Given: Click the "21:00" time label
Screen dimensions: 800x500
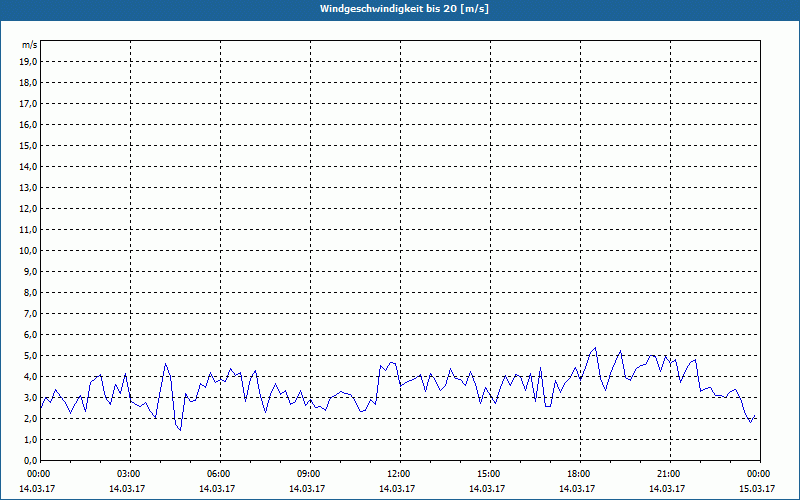Looking at the screenshot, I should click(667, 474).
